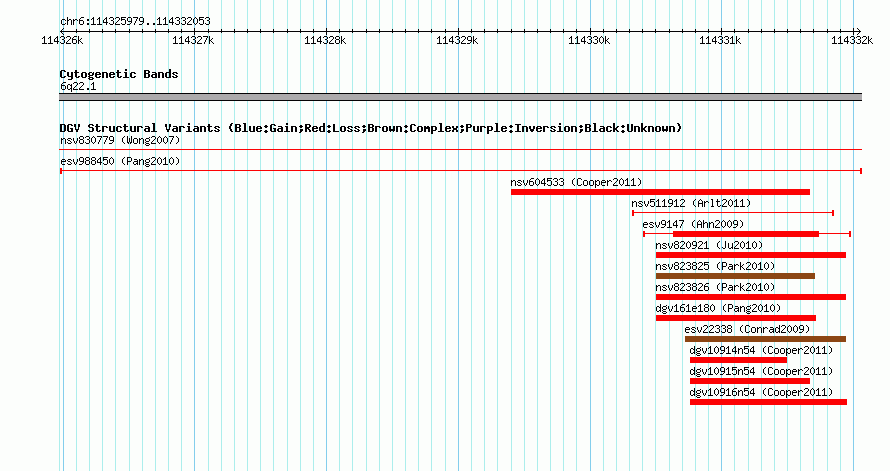Screen dimensions: 890x471
Task: Click the esv22338 brown complex bar
Action: 765,339
